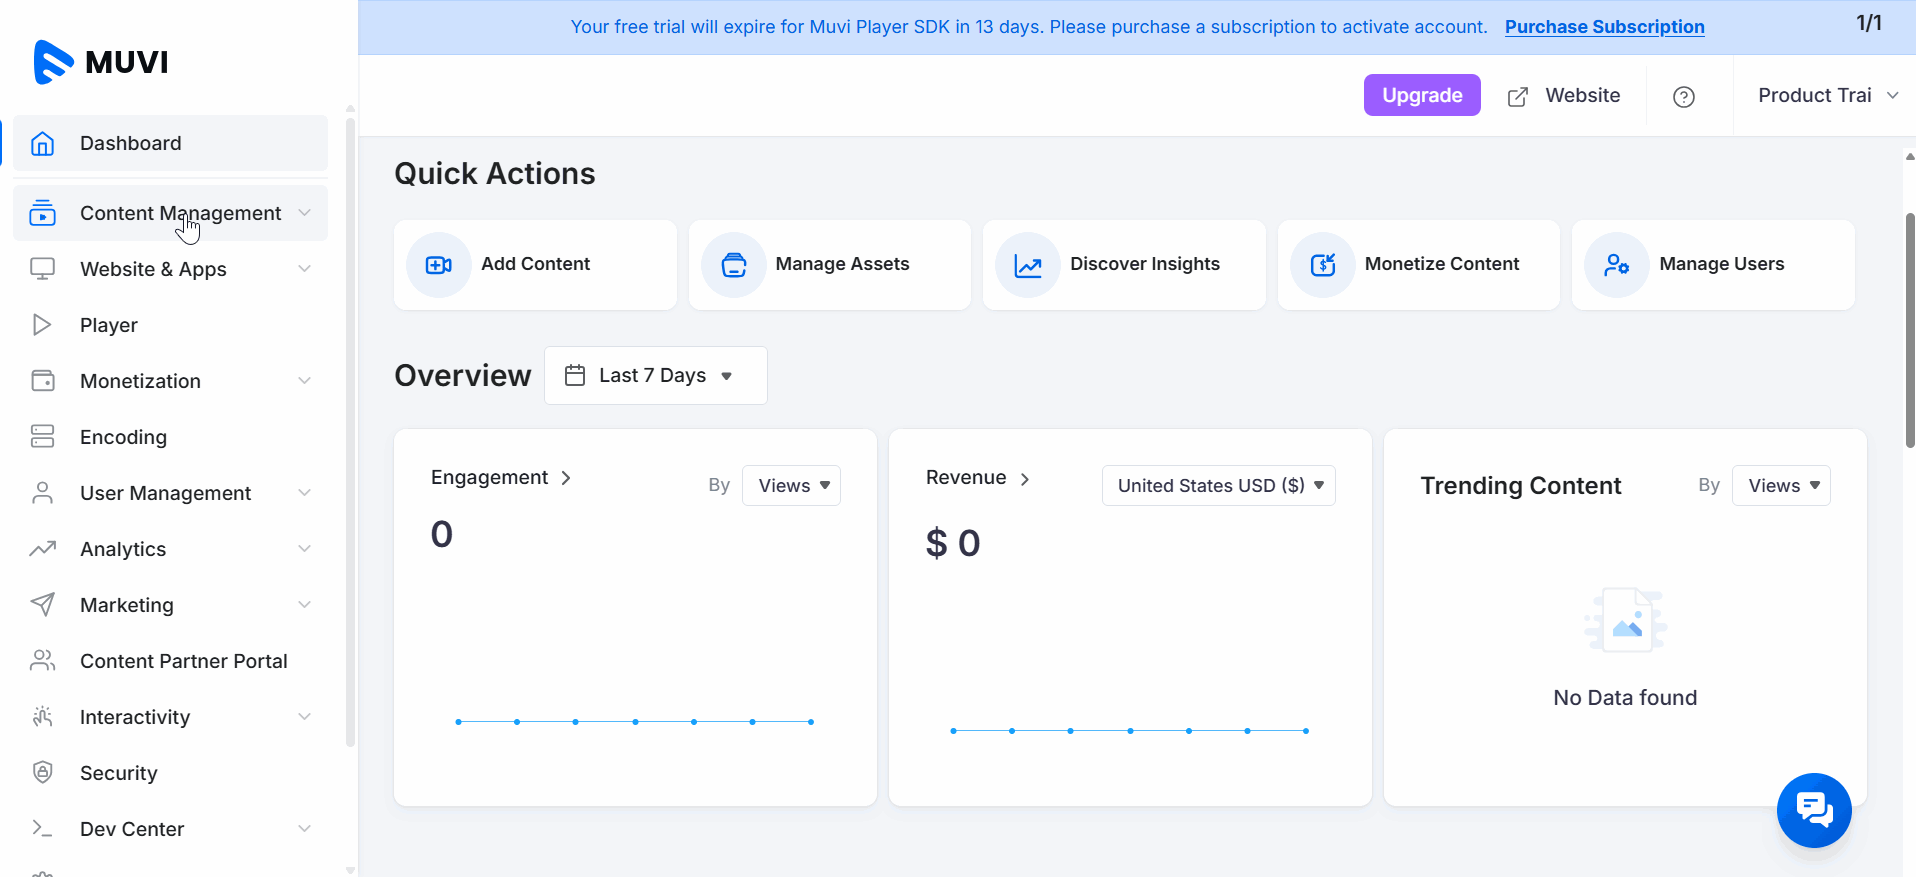
Task: Click the Manage Users icon
Action: point(1617,265)
